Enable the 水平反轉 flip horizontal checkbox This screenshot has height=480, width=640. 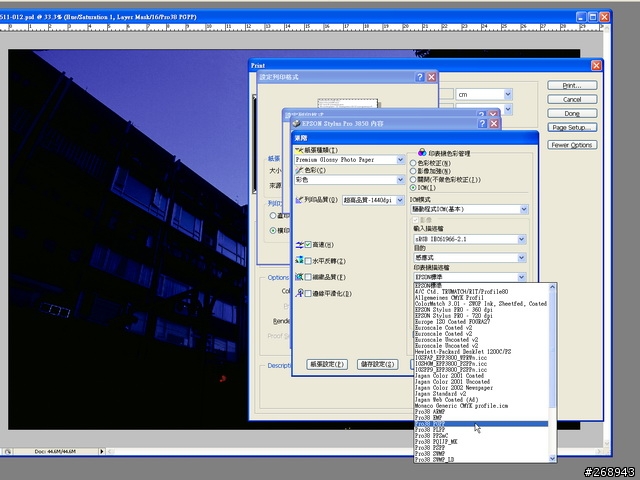(x=308, y=261)
